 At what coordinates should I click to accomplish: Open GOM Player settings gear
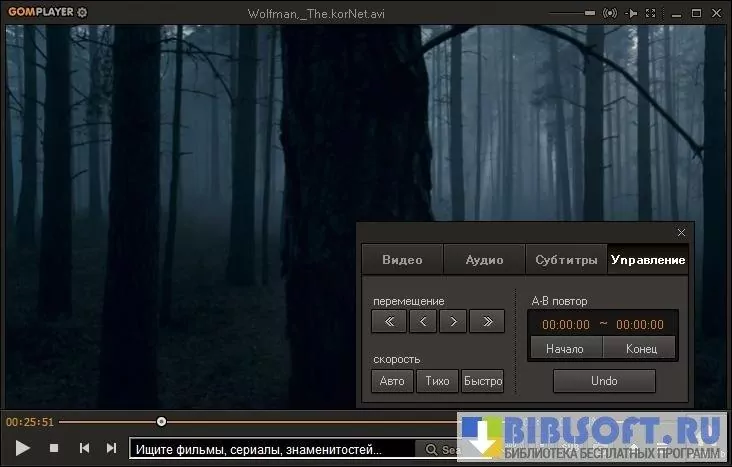tap(82, 13)
